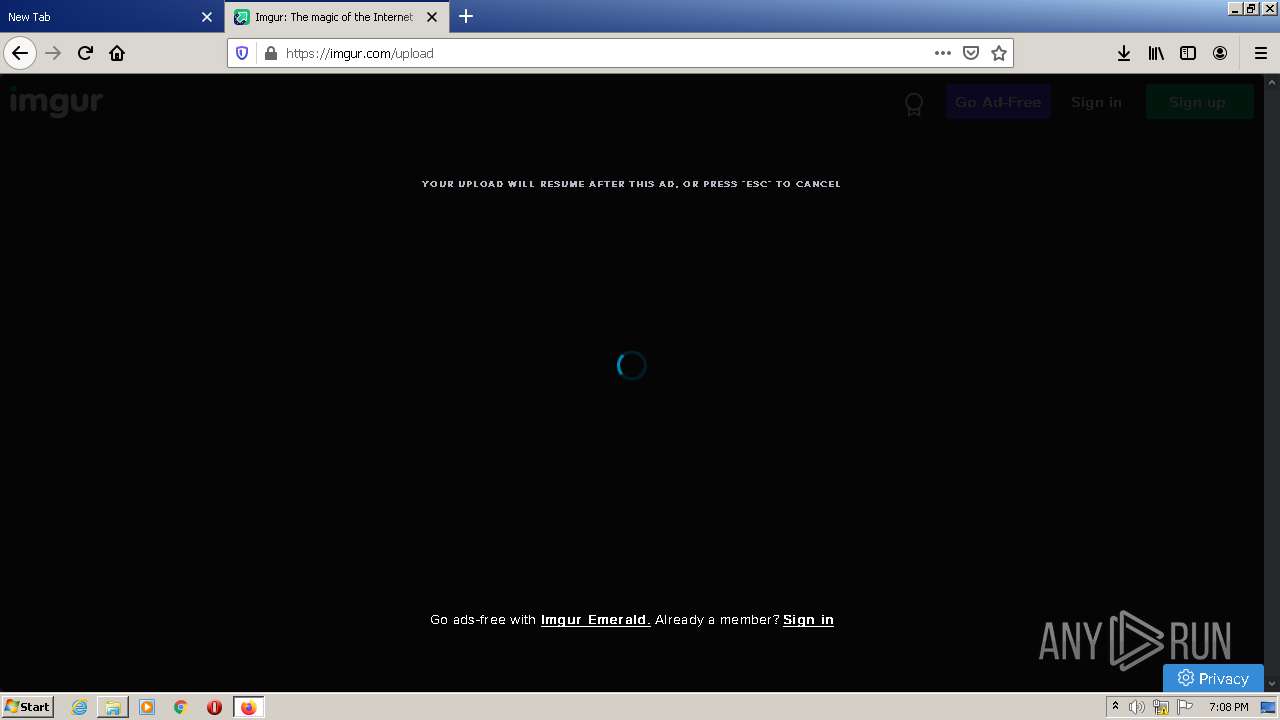Screen dimensions: 1280x720
Task: Click the forward navigation arrow
Action: coord(53,53)
